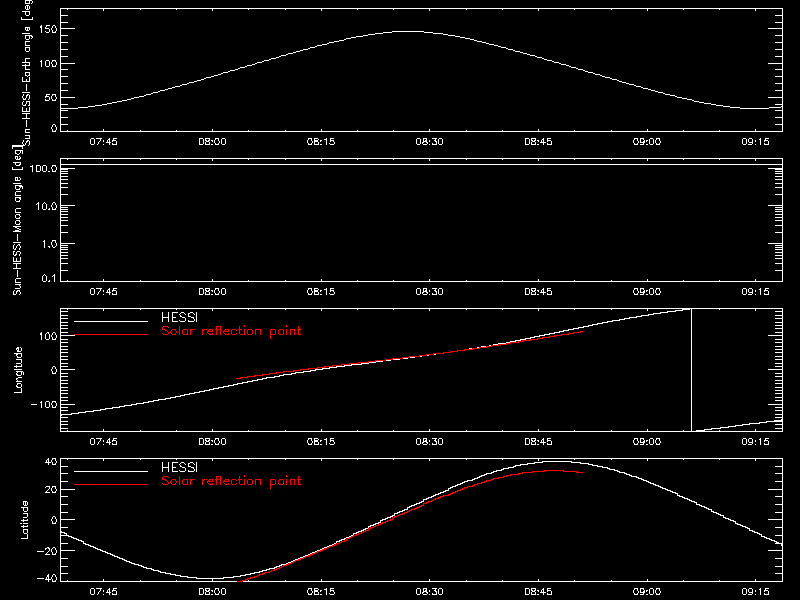Click red legend line sample in Longitude plot

click(x=111, y=335)
